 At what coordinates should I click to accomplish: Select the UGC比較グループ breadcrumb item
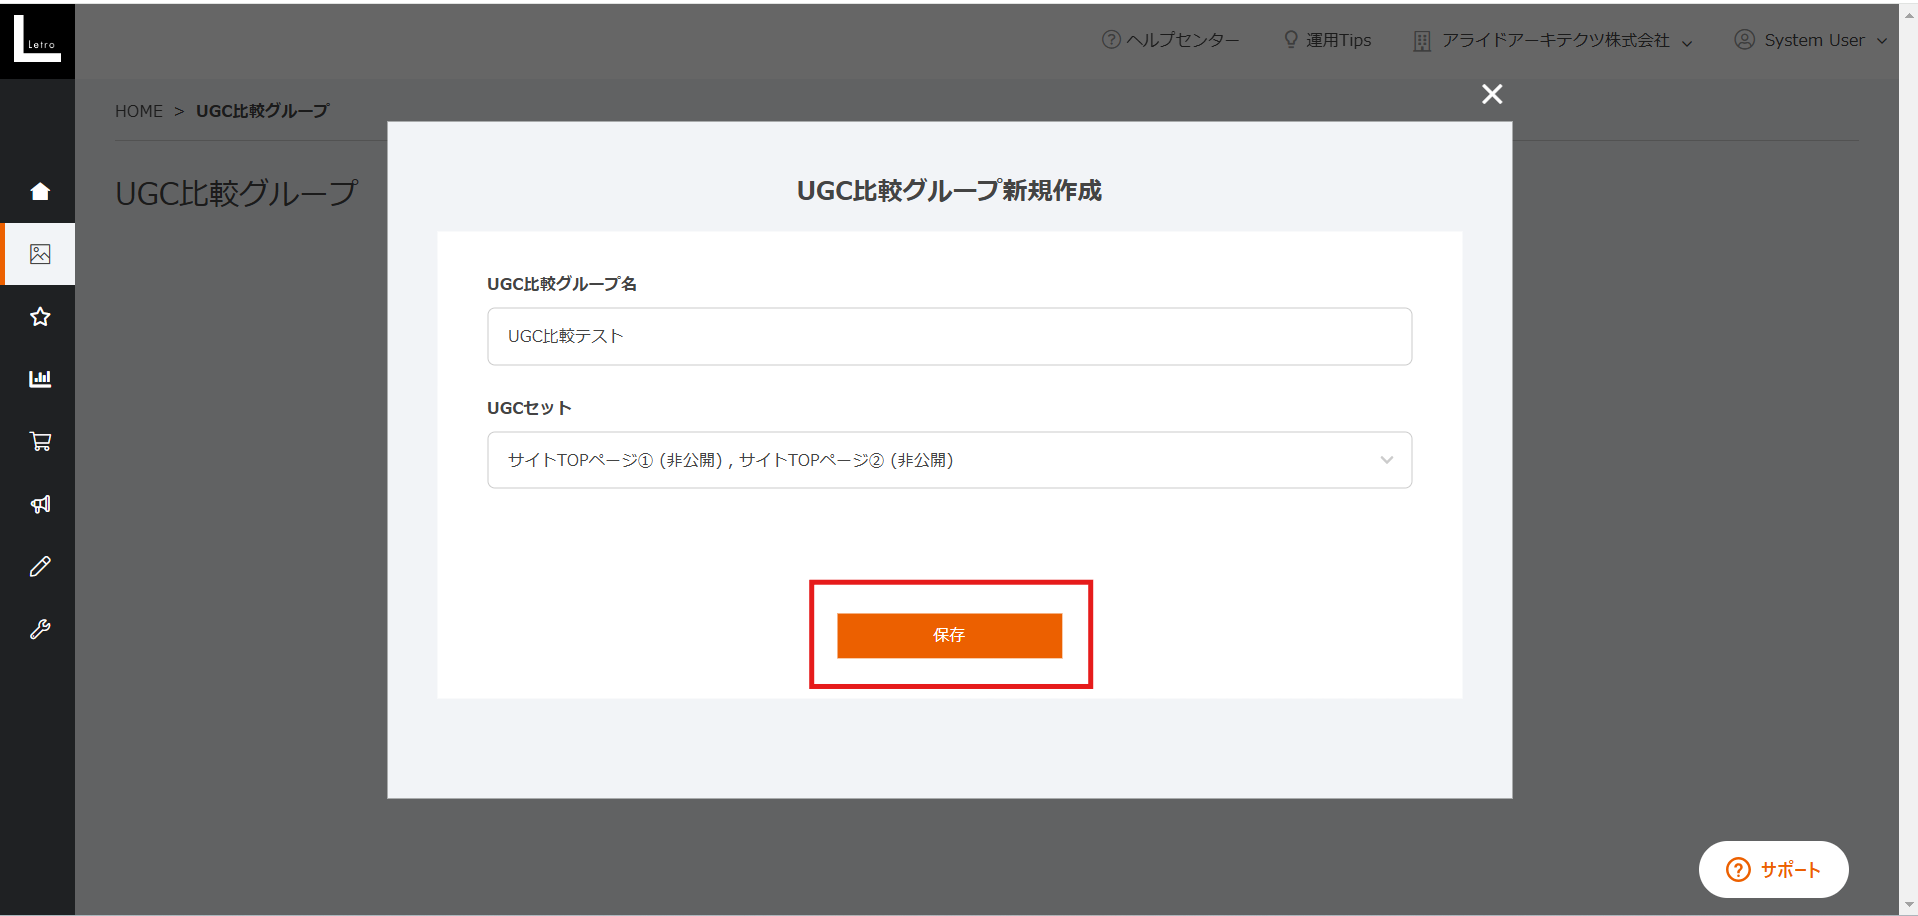pyautogui.click(x=262, y=111)
